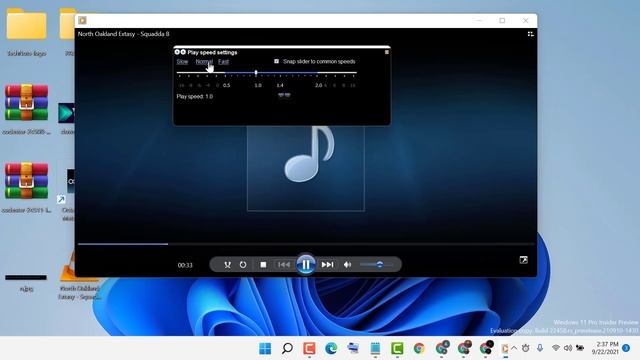Click the seek progress bar
The image size is (640, 360).
point(306,244)
